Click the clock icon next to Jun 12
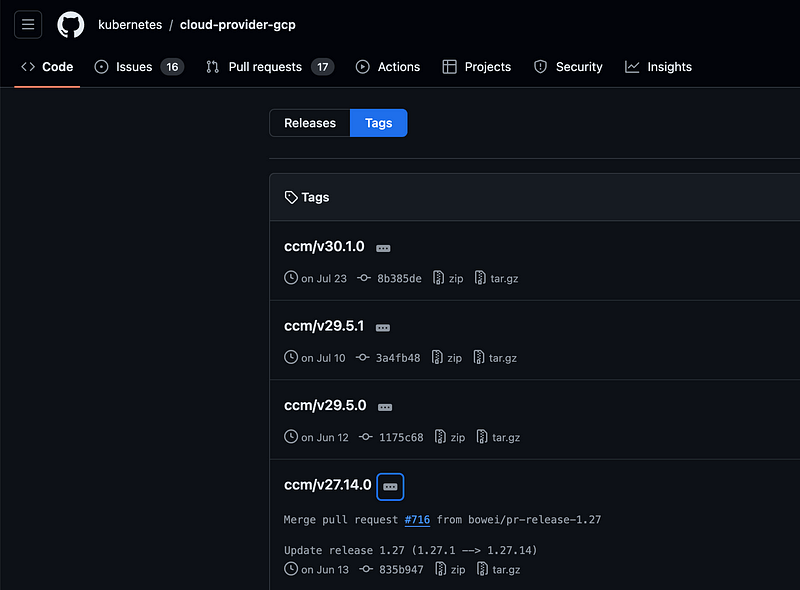This screenshot has width=800, height=590. coord(291,437)
